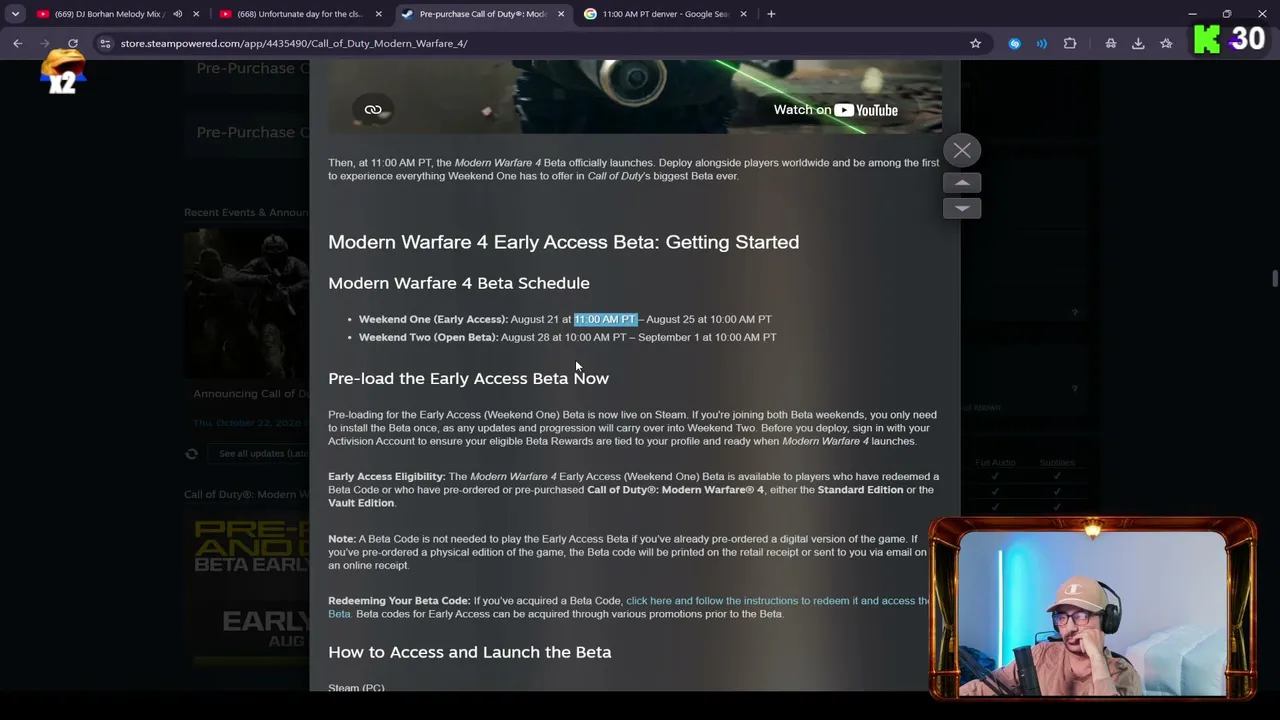Click 'Weekend Two (Open Beta):' text
This screenshot has width=1280, height=720.
click(x=428, y=337)
